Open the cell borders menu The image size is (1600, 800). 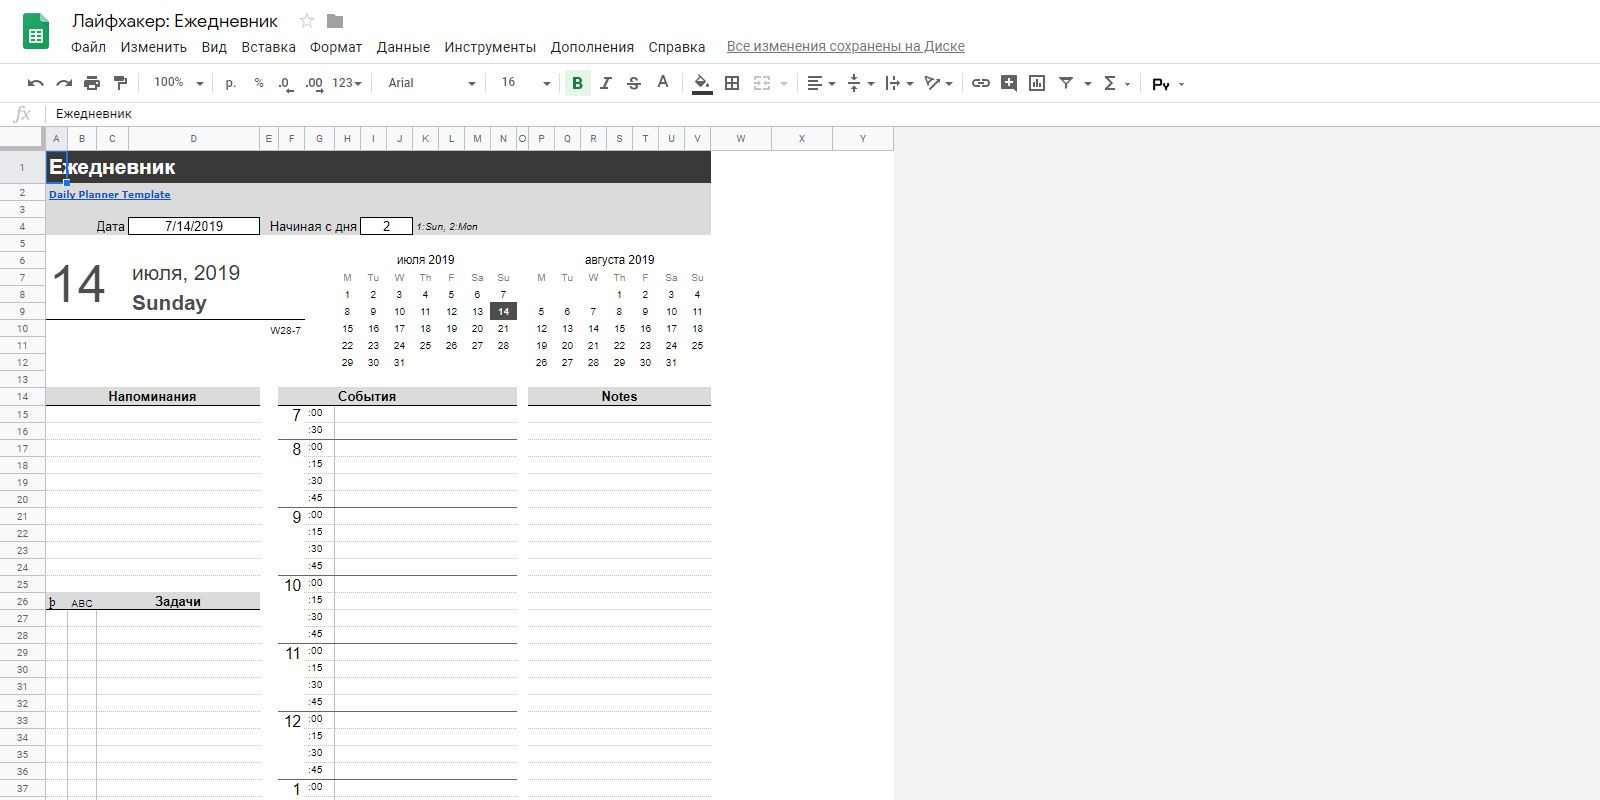(x=732, y=83)
